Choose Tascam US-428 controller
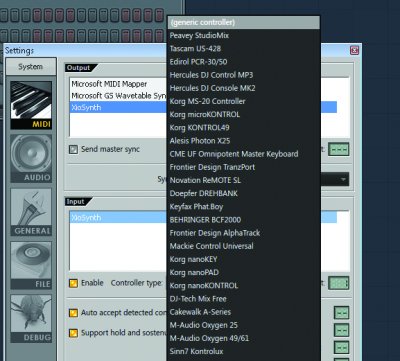Image resolution: width=400 pixels, height=361 pixels. 243,49
